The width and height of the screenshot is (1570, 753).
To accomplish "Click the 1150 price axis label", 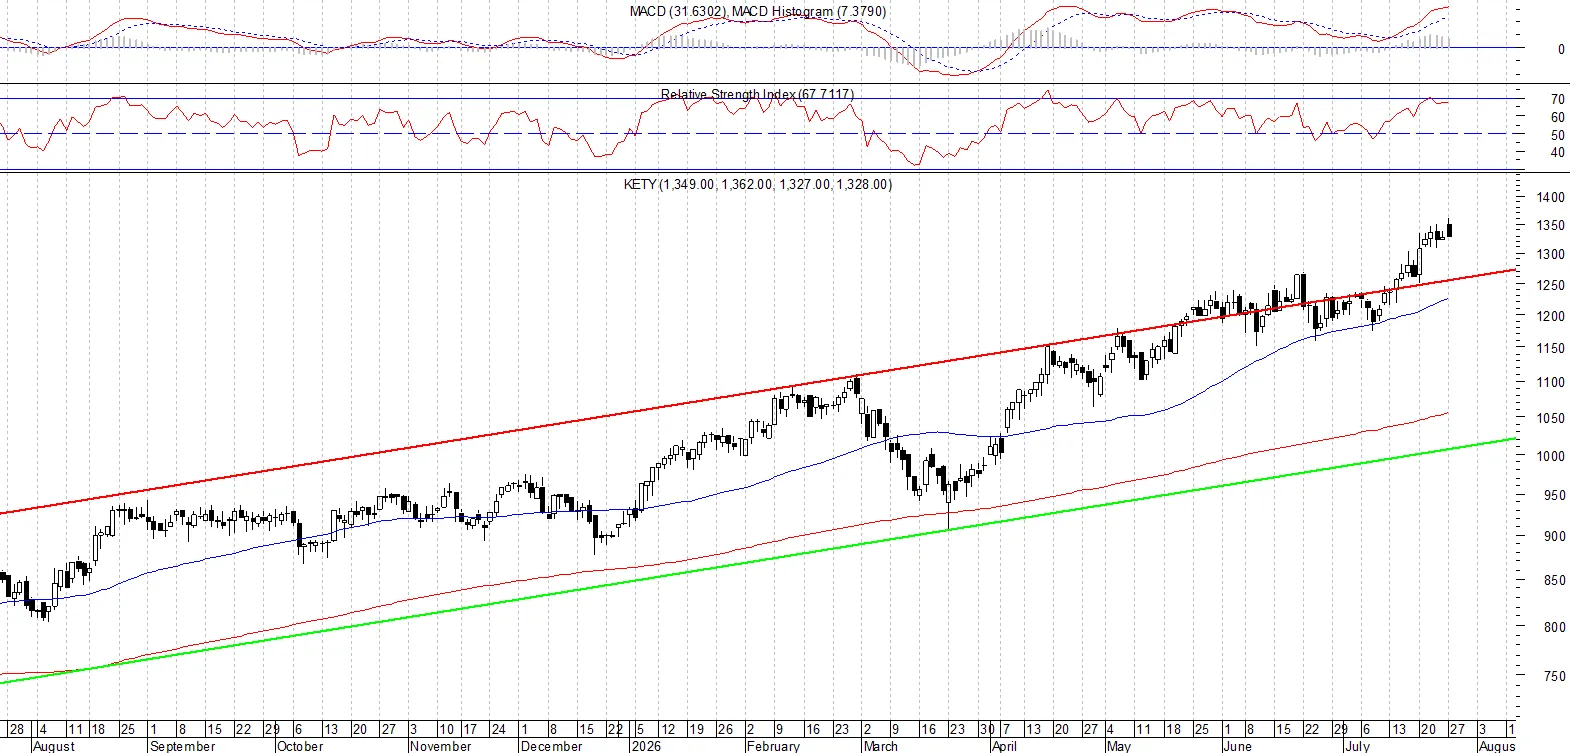I will 1551,349.
